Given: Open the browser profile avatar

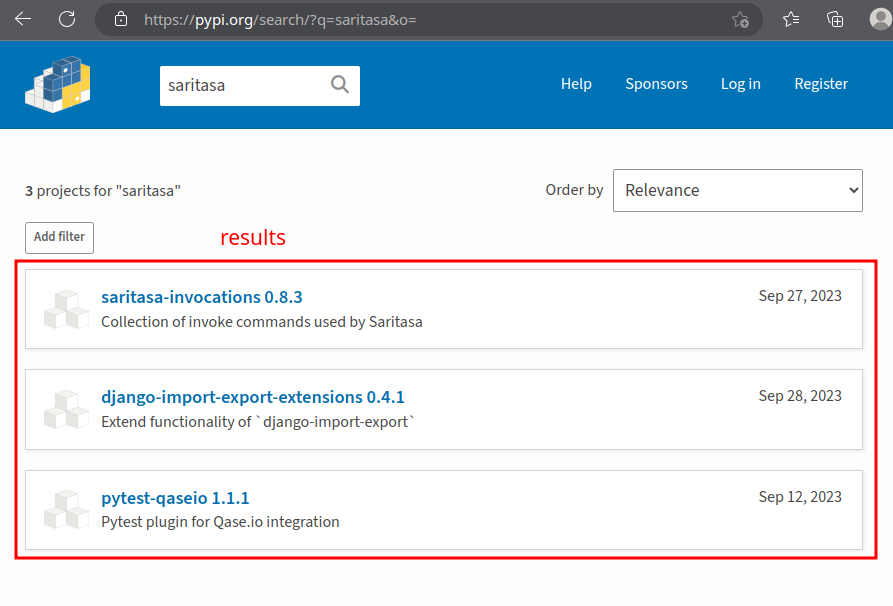Looking at the screenshot, I should [880, 19].
